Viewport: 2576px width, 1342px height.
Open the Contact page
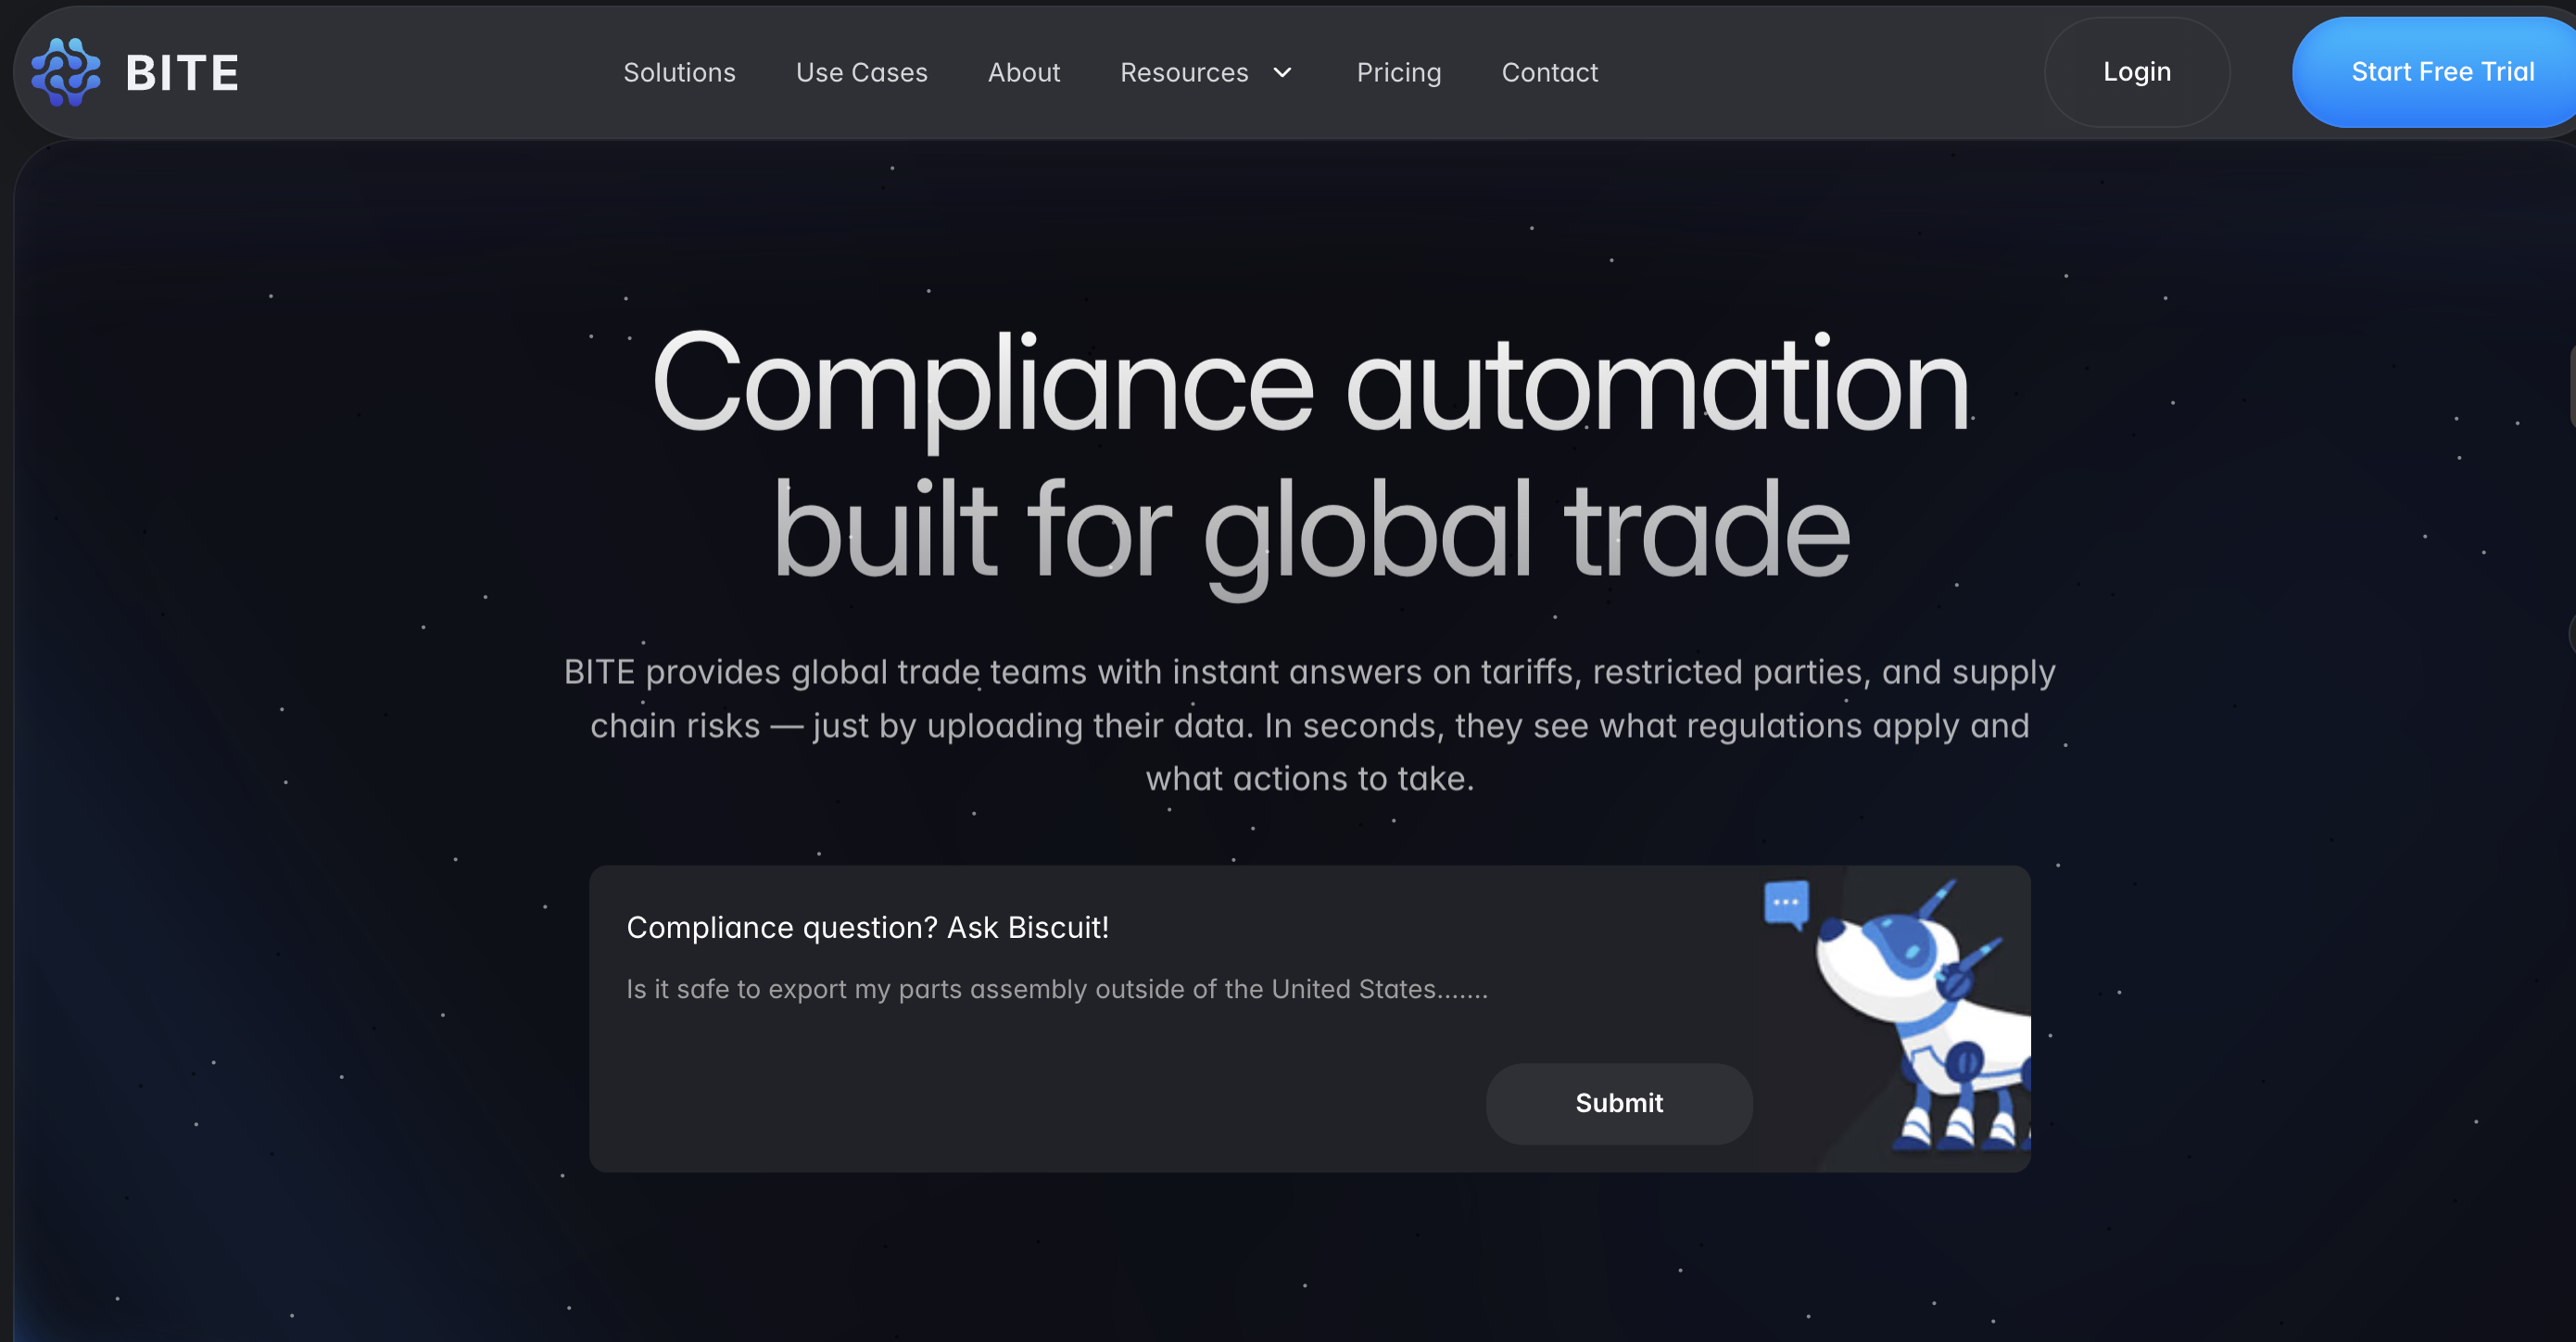pos(1549,72)
